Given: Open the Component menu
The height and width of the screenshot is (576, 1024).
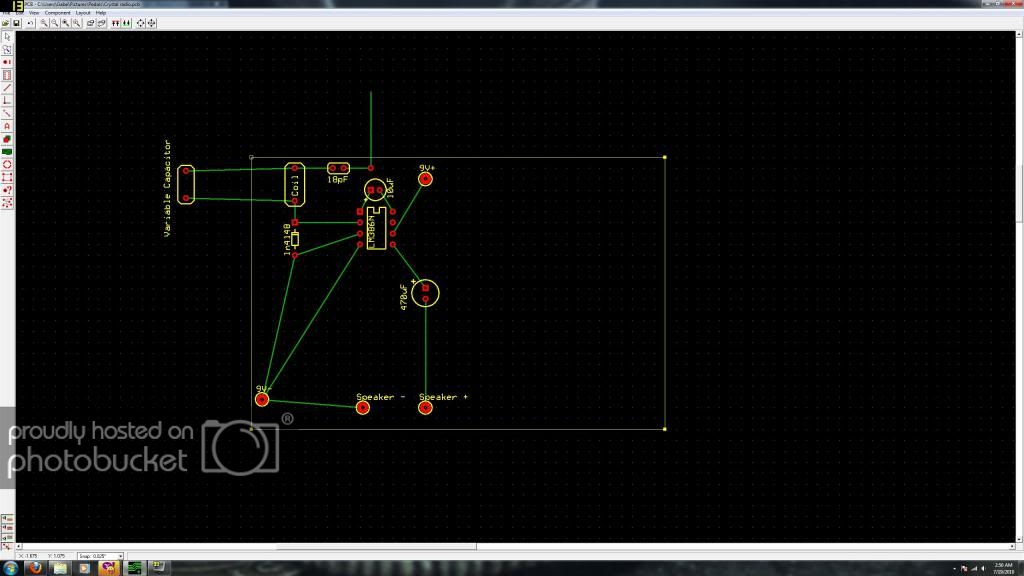Looking at the screenshot, I should tap(57, 12).
